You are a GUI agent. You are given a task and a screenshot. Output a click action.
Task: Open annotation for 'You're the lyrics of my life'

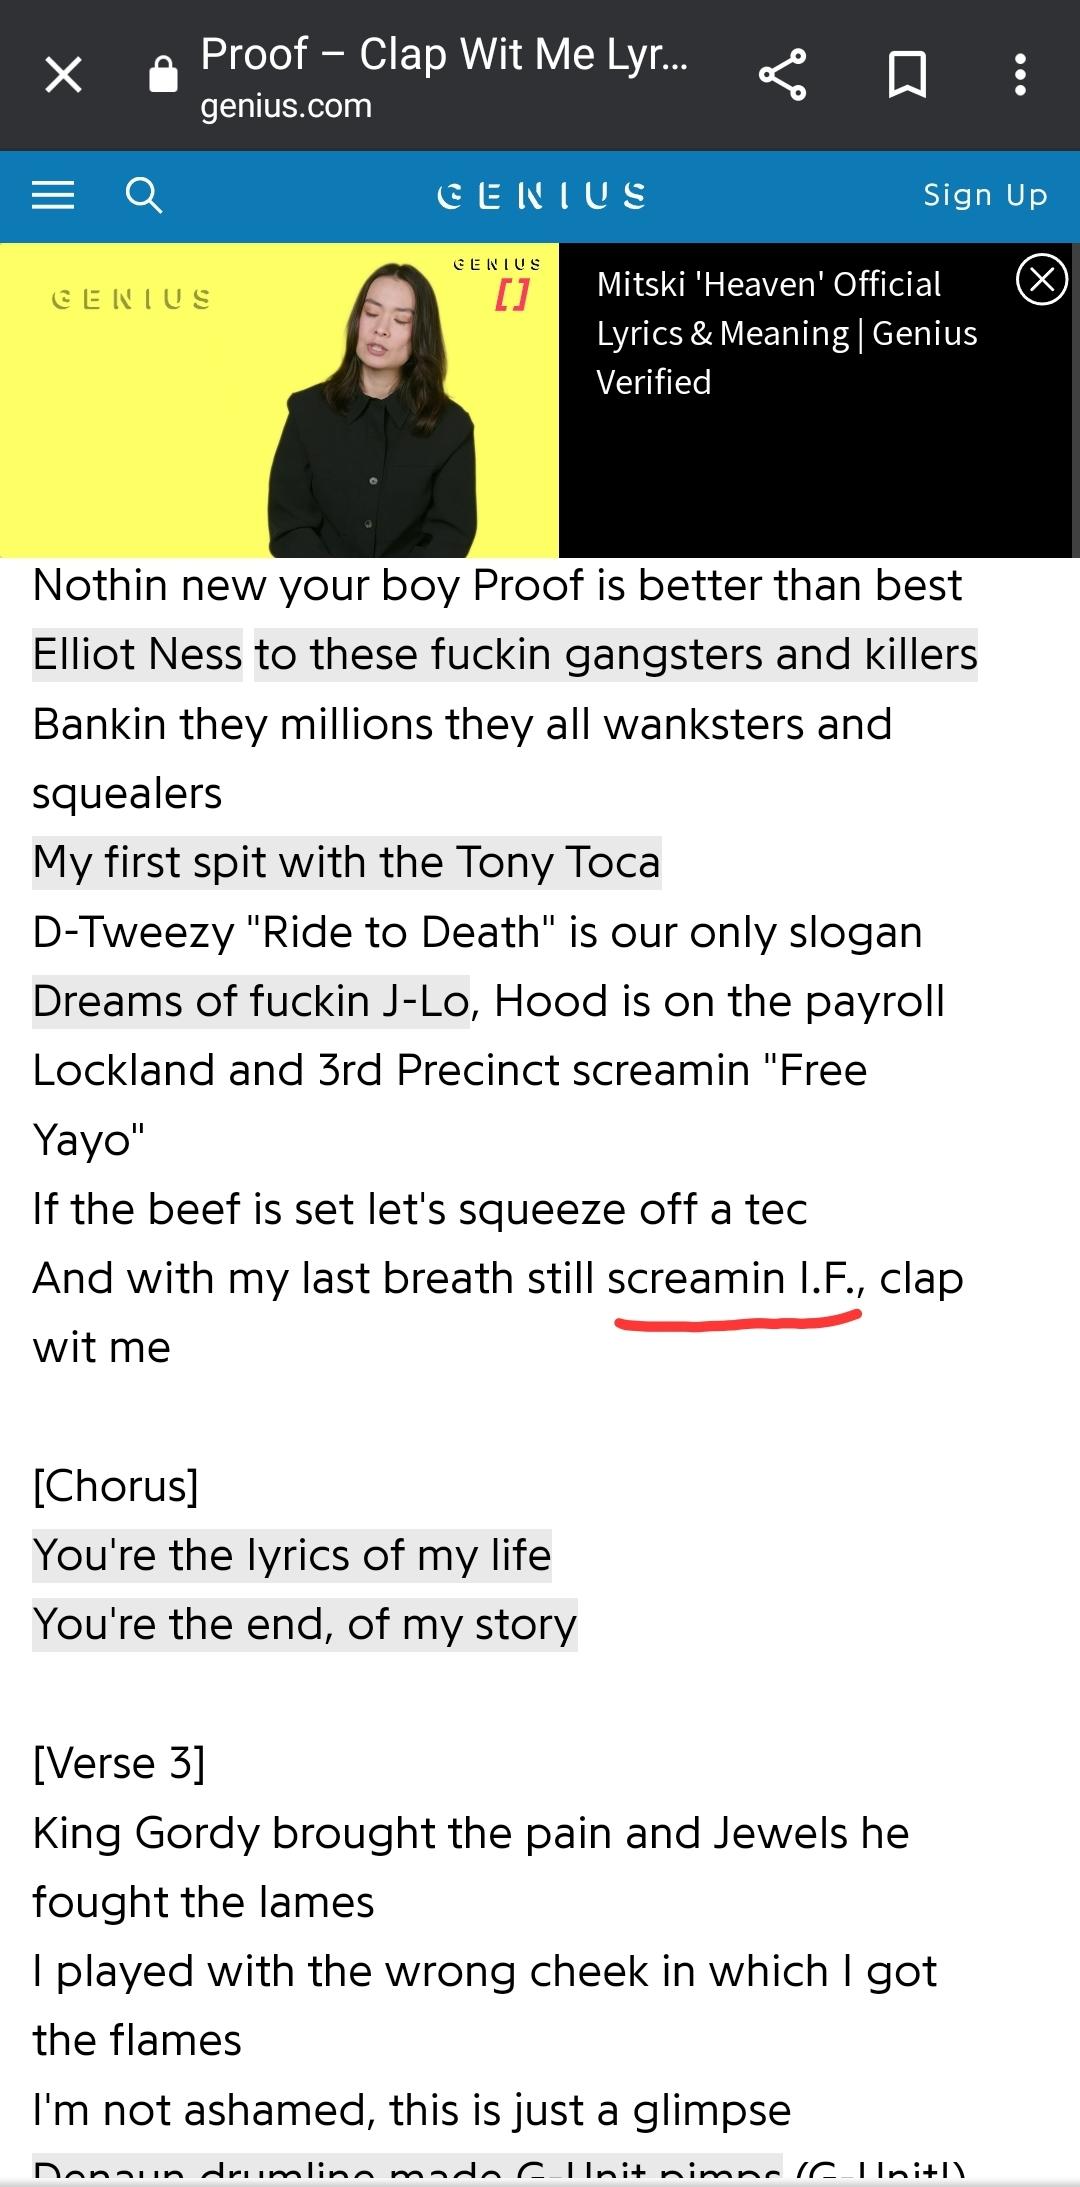pyautogui.click(x=292, y=1556)
